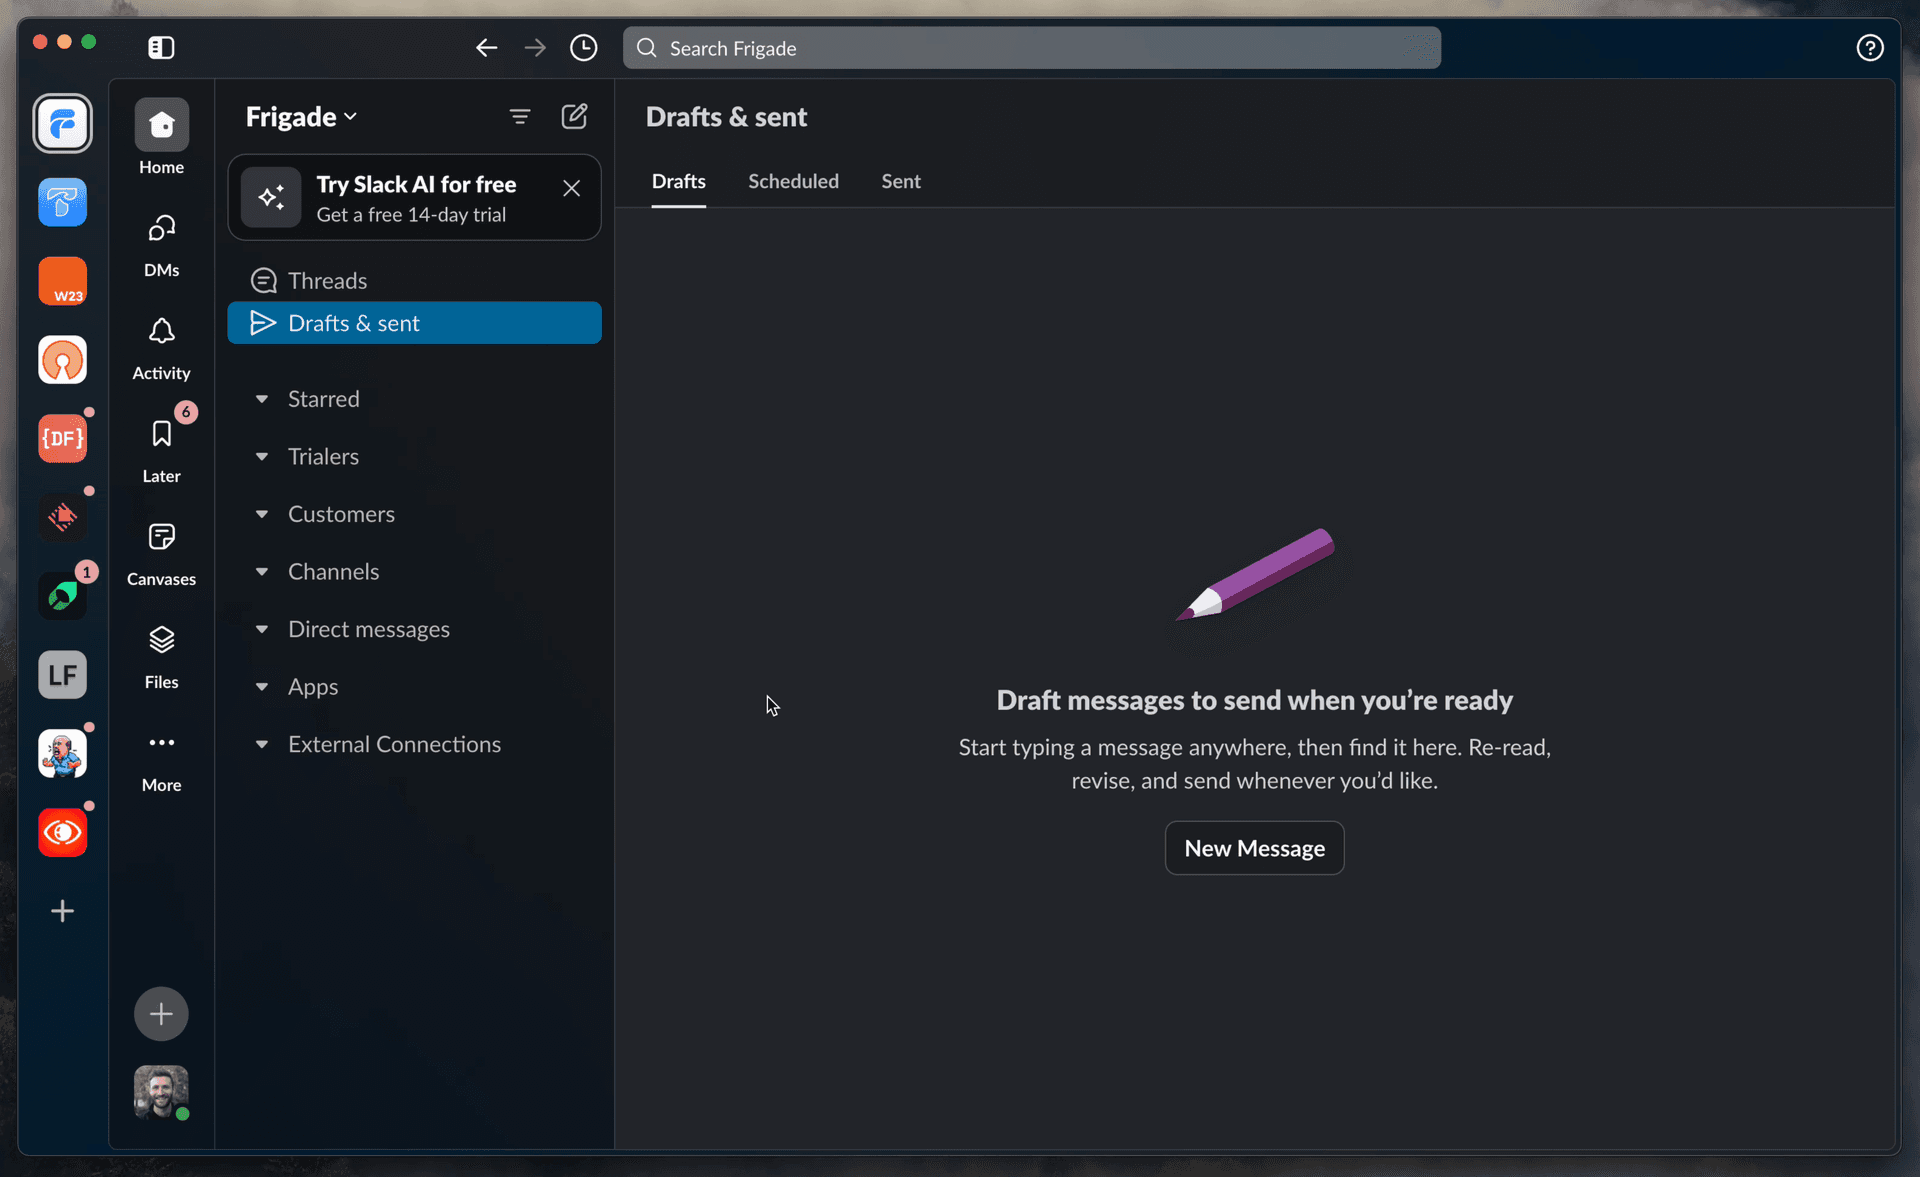The width and height of the screenshot is (1920, 1177).
Task: Open Canvases in the sidebar
Action: pos(161,555)
